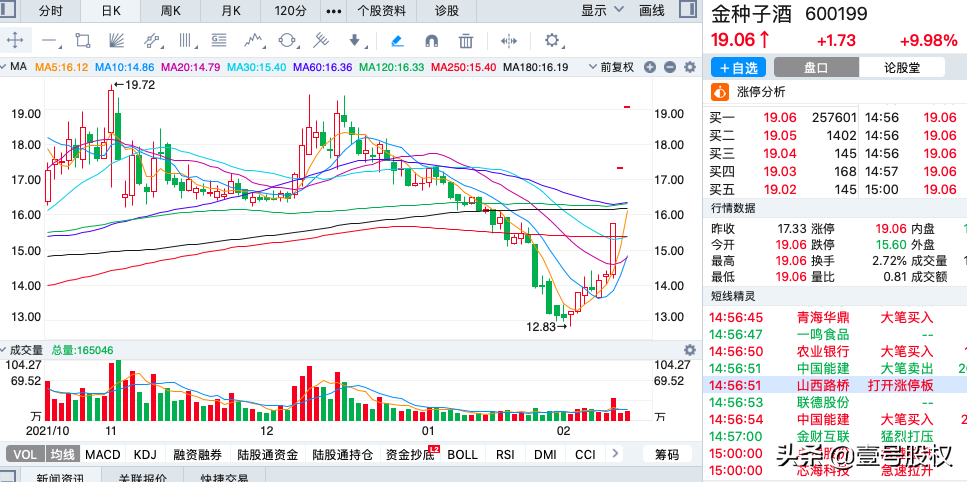Click the plus zoom-in chart icon
967x482 pixels.
[649, 67]
